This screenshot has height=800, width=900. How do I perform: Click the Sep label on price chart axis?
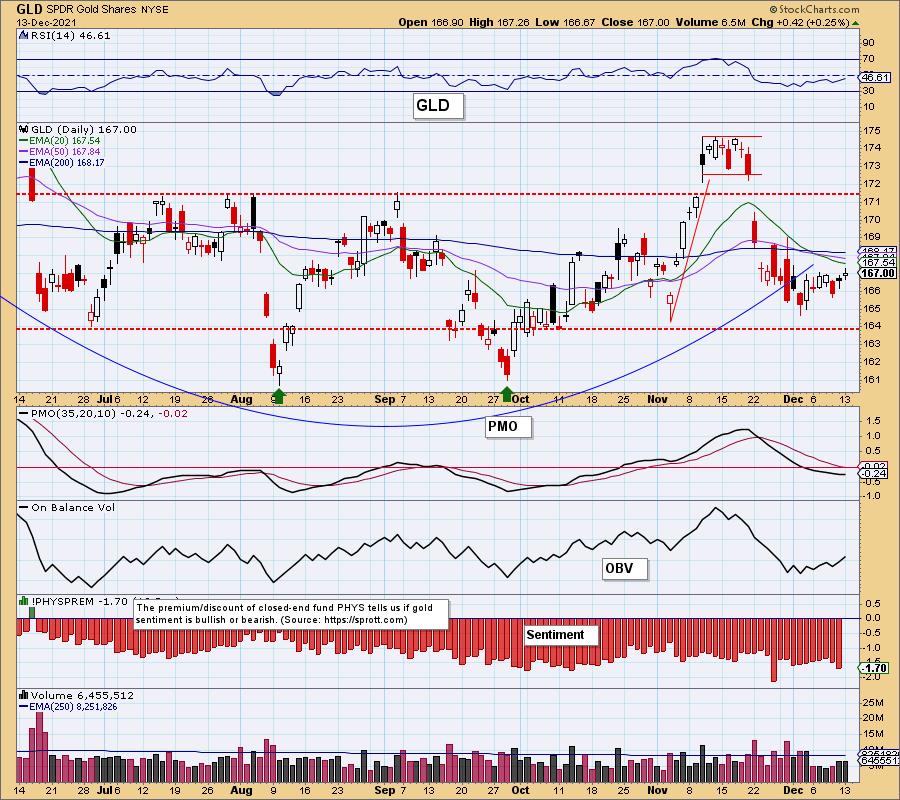[x=384, y=399]
